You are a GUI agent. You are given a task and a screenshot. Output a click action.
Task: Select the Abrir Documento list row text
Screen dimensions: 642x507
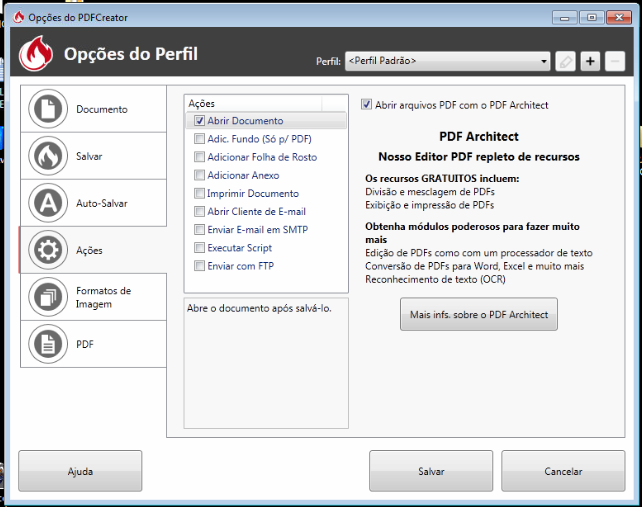pos(245,121)
